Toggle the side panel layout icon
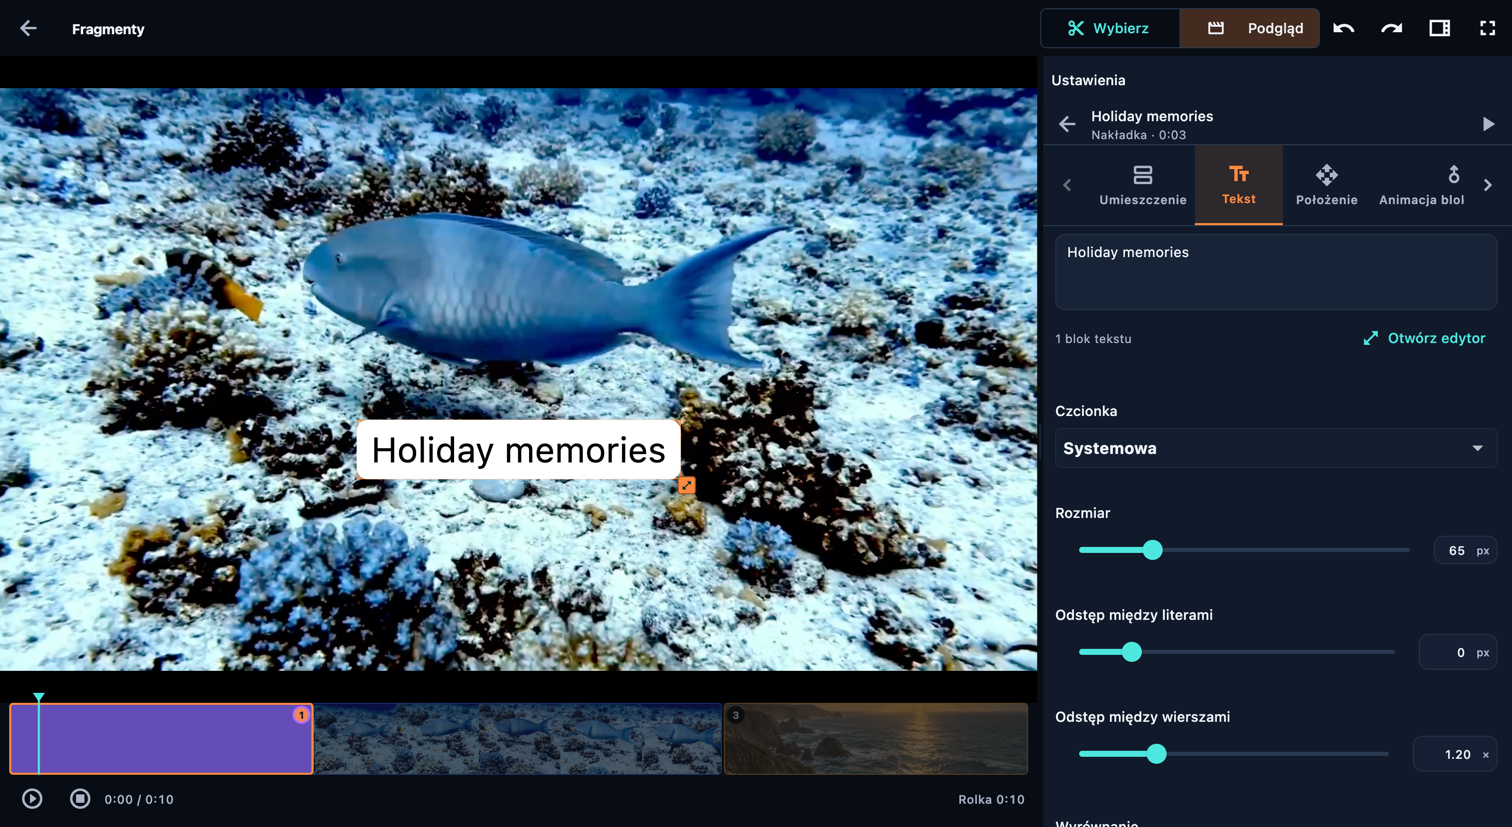This screenshot has width=1512, height=827. (x=1440, y=28)
